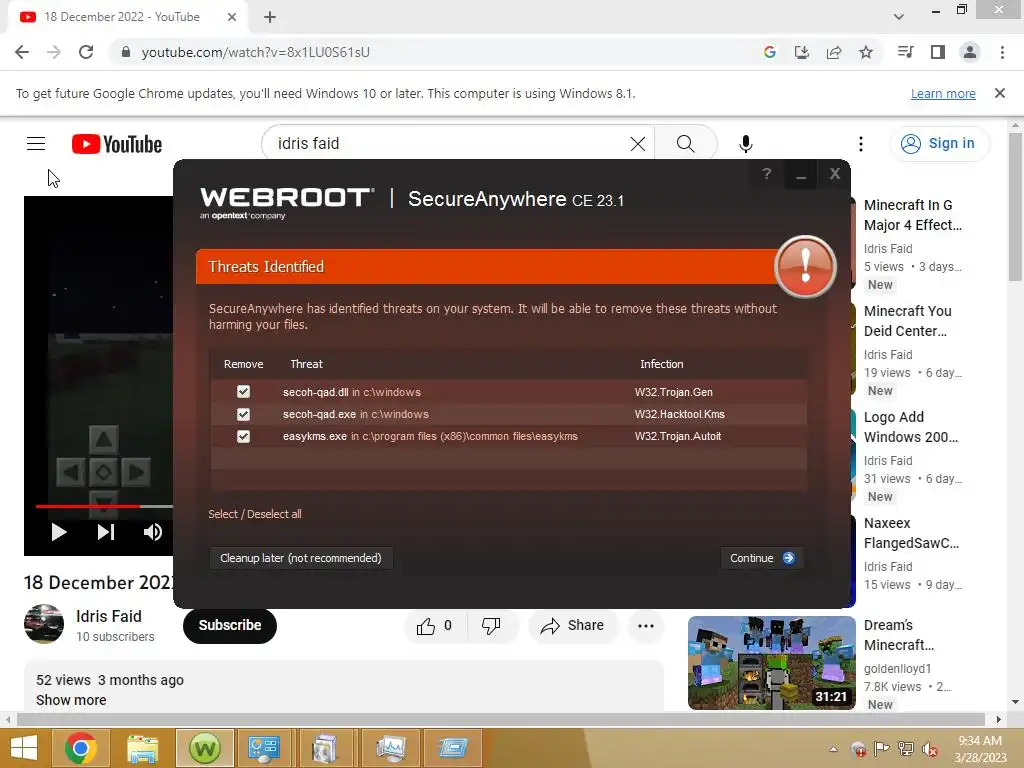Click the muted volume tray icon
The height and width of the screenshot is (768, 1024).
tap(930, 749)
